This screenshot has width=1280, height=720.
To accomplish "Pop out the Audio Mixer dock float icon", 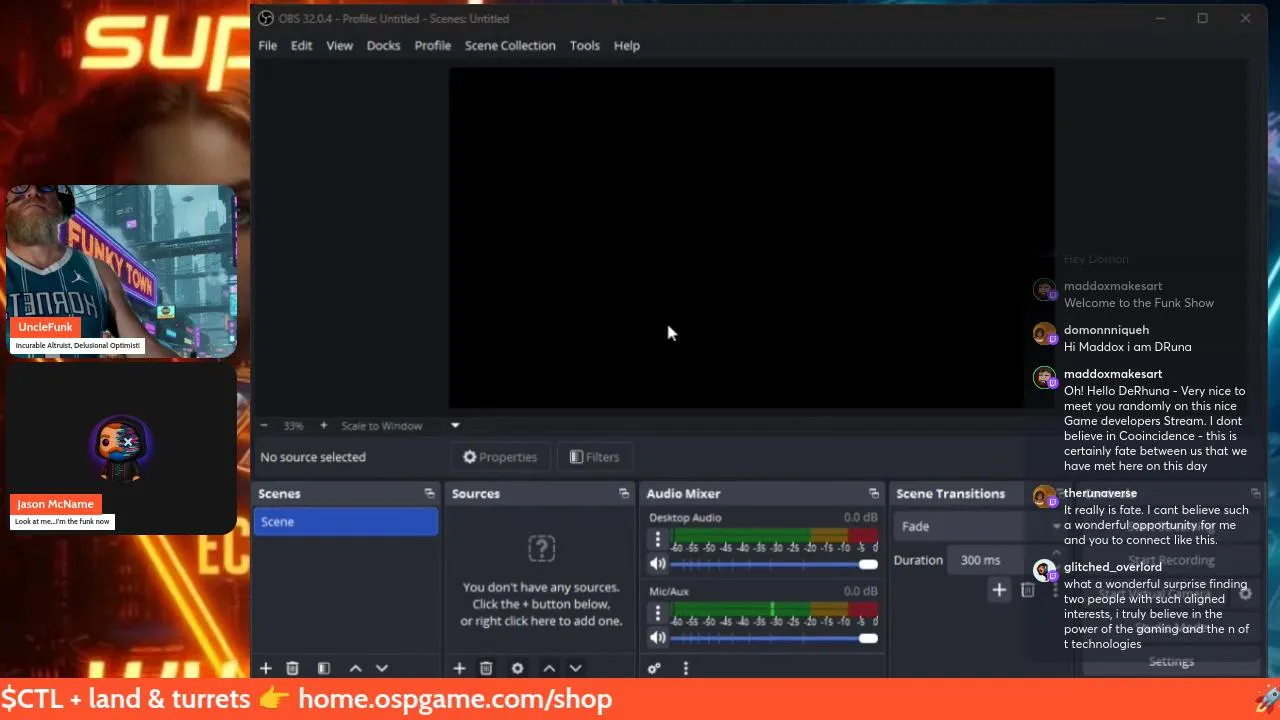I will [874, 493].
